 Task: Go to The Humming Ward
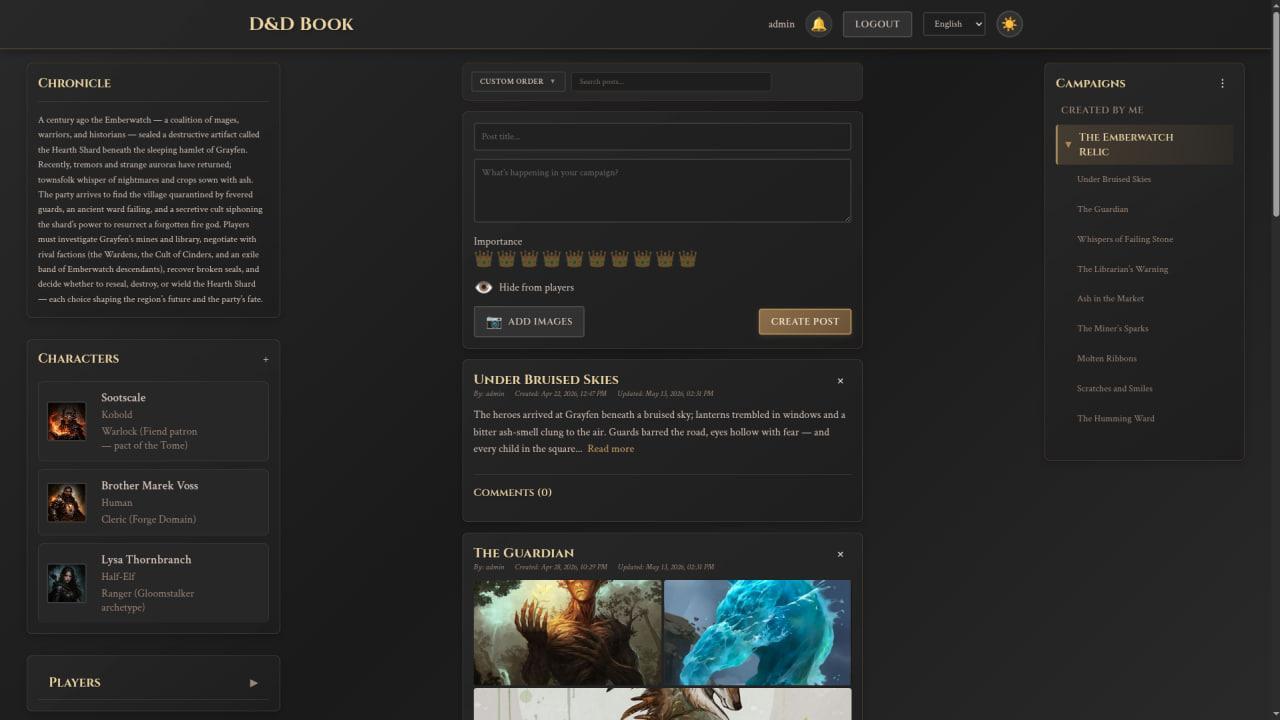(1115, 418)
